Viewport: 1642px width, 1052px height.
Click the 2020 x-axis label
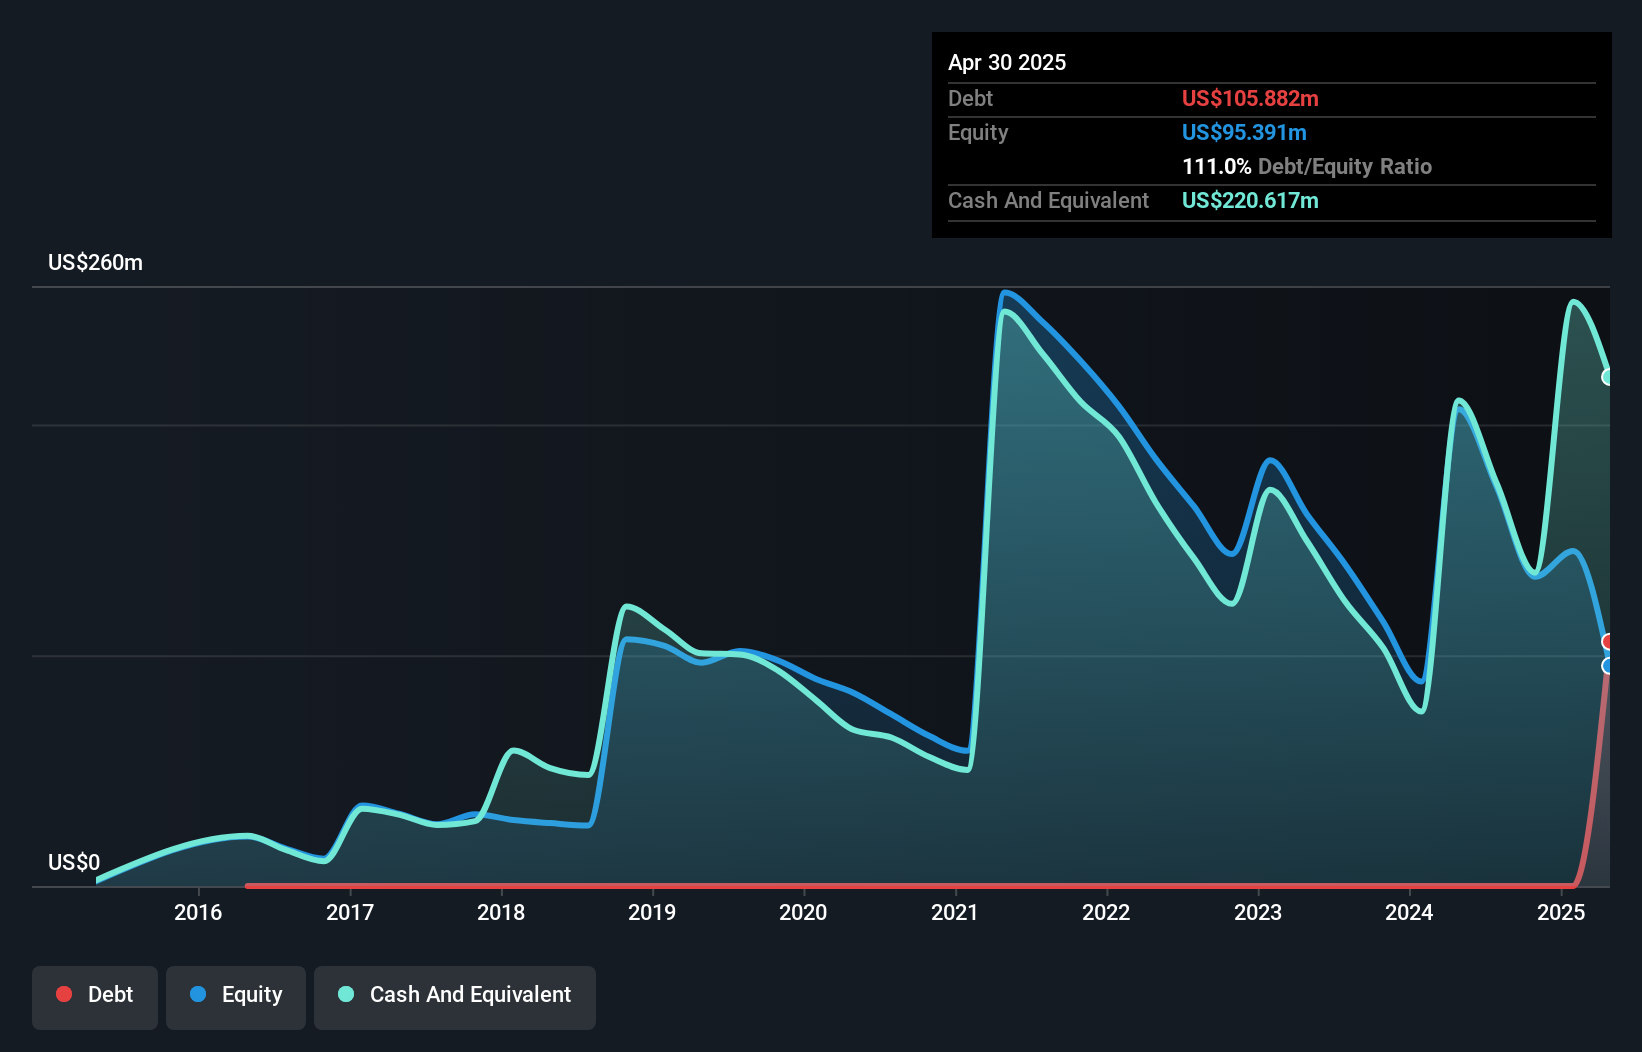point(803,912)
